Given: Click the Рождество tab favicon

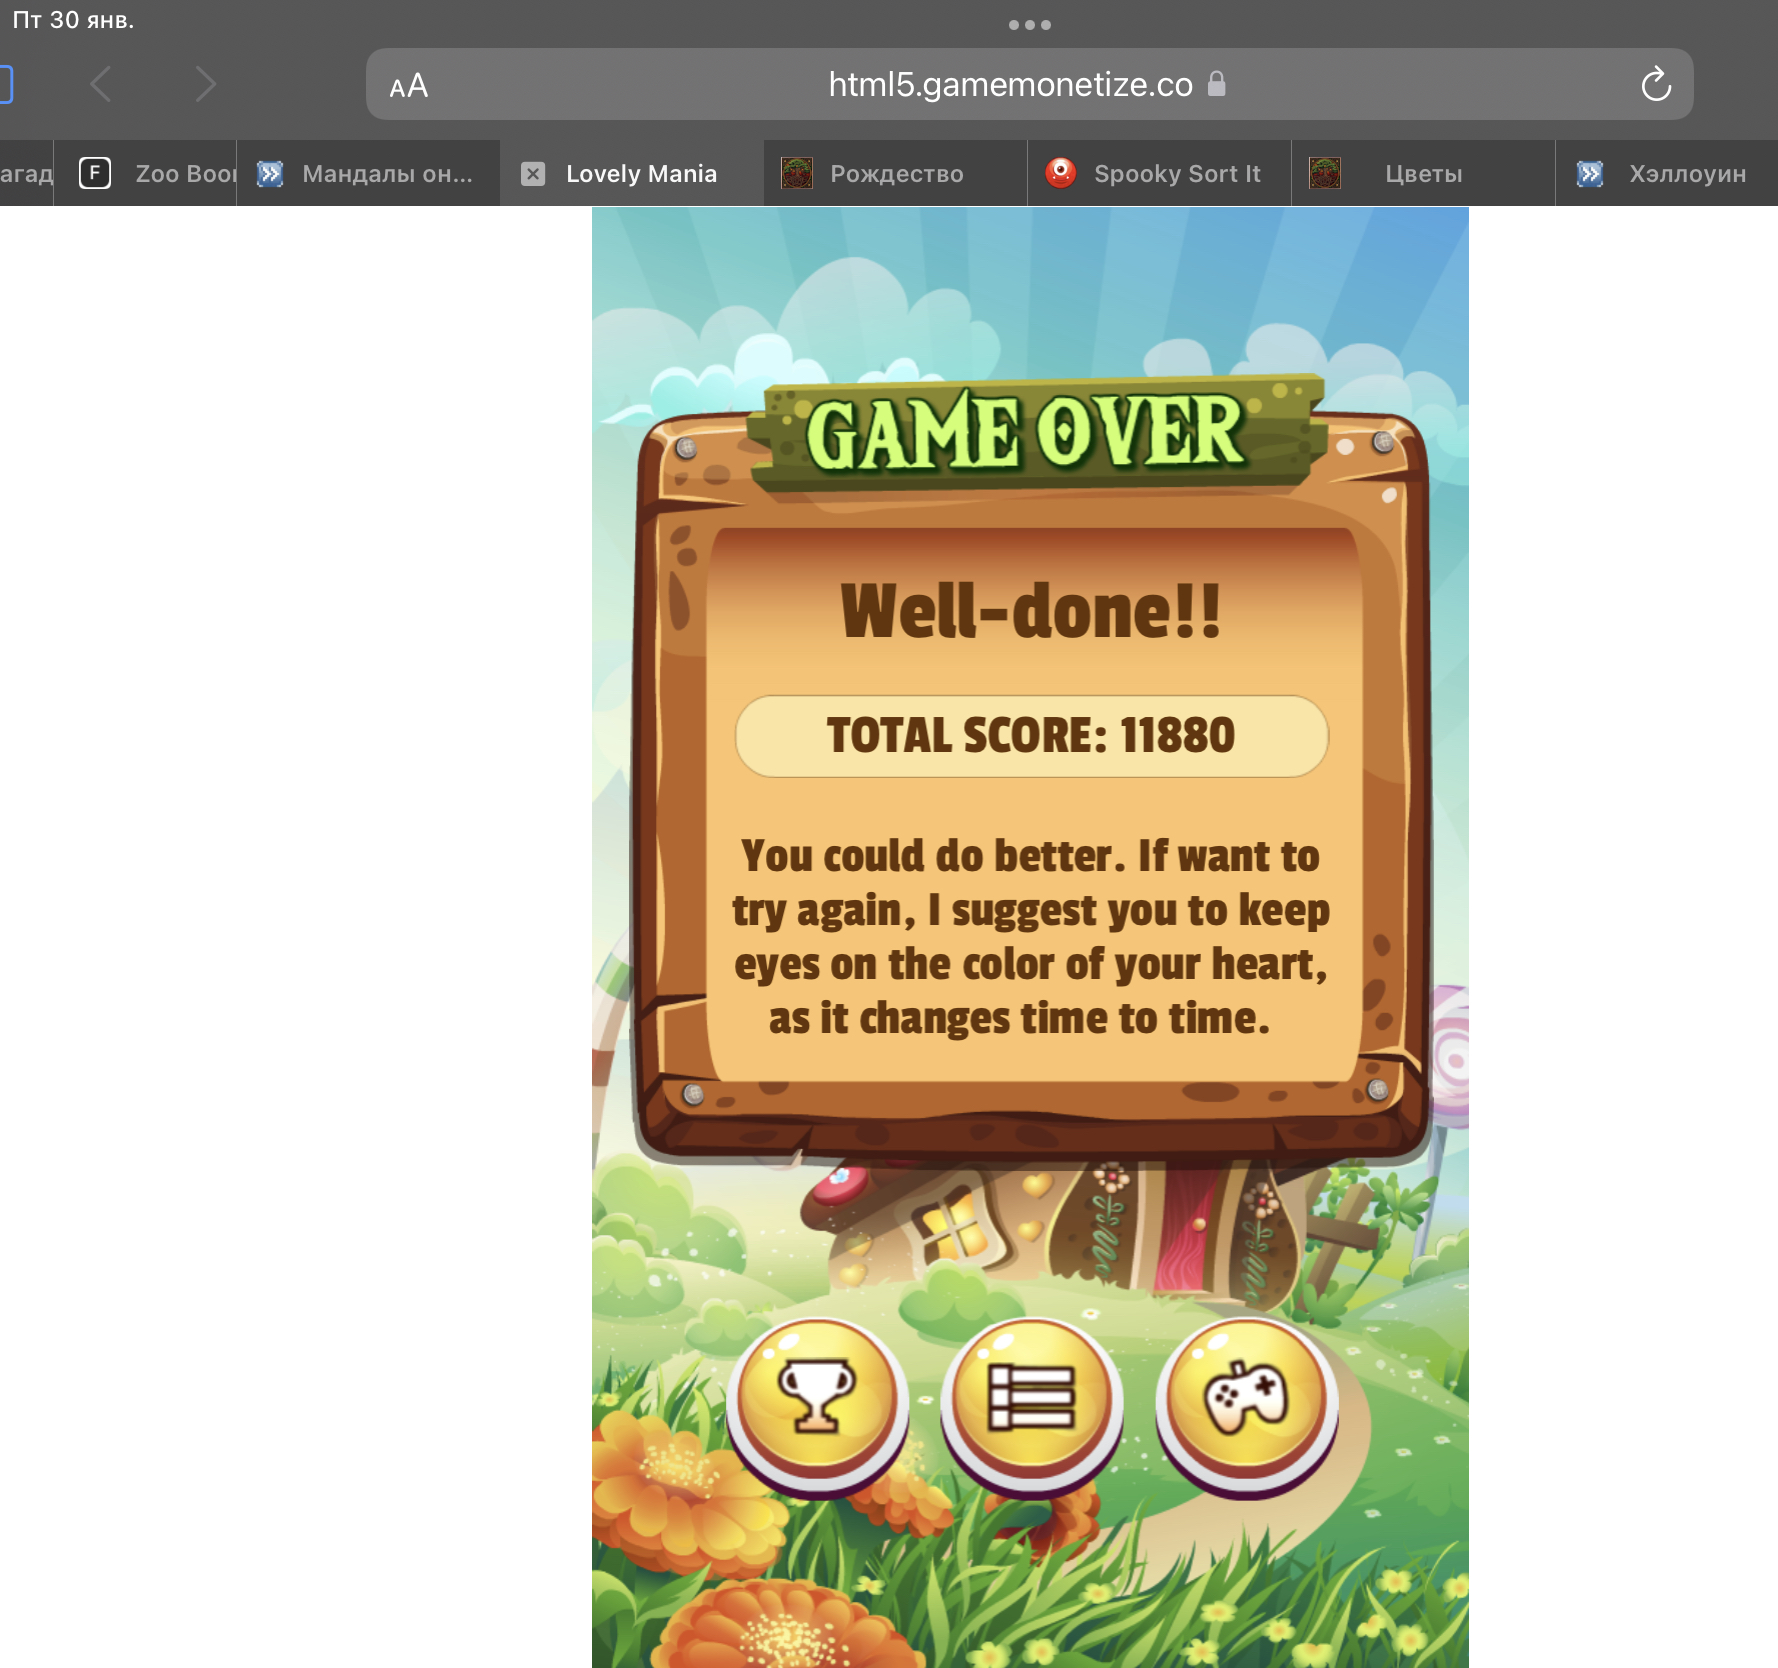Looking at the screenshot, I should point(797,173).
